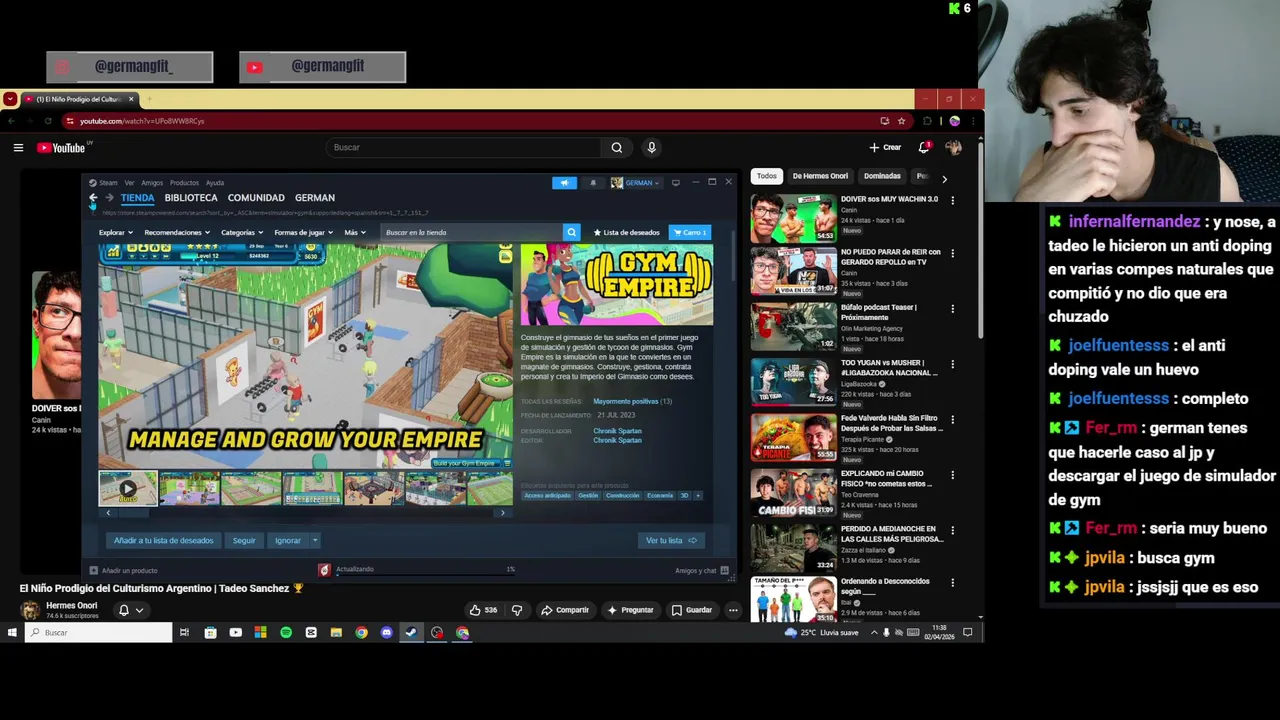Switch to the TIENDA tab
The image size is (1280, 720).
pos(137,198)
